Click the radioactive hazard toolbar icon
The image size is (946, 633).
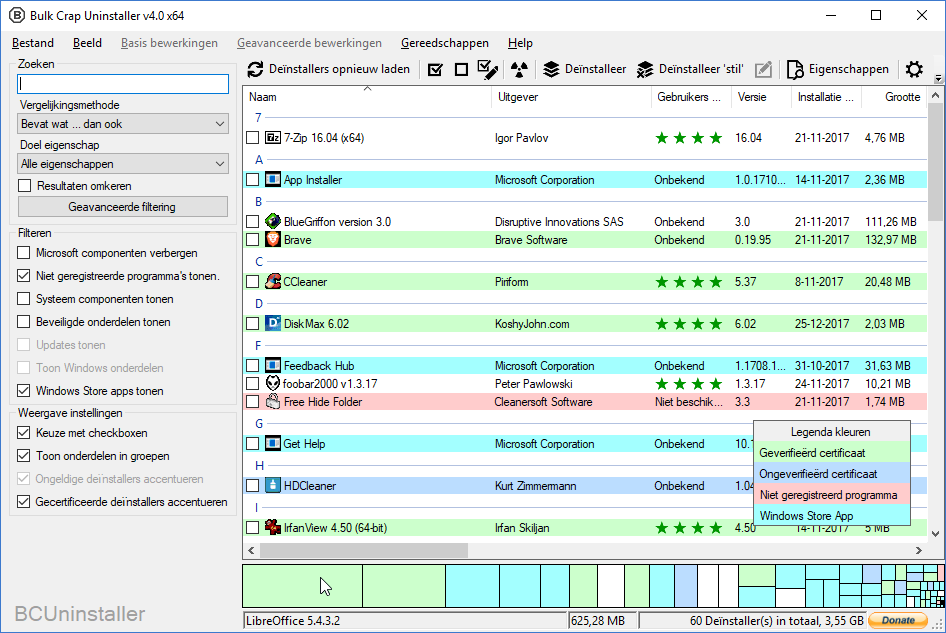click(x=517, y=70)
